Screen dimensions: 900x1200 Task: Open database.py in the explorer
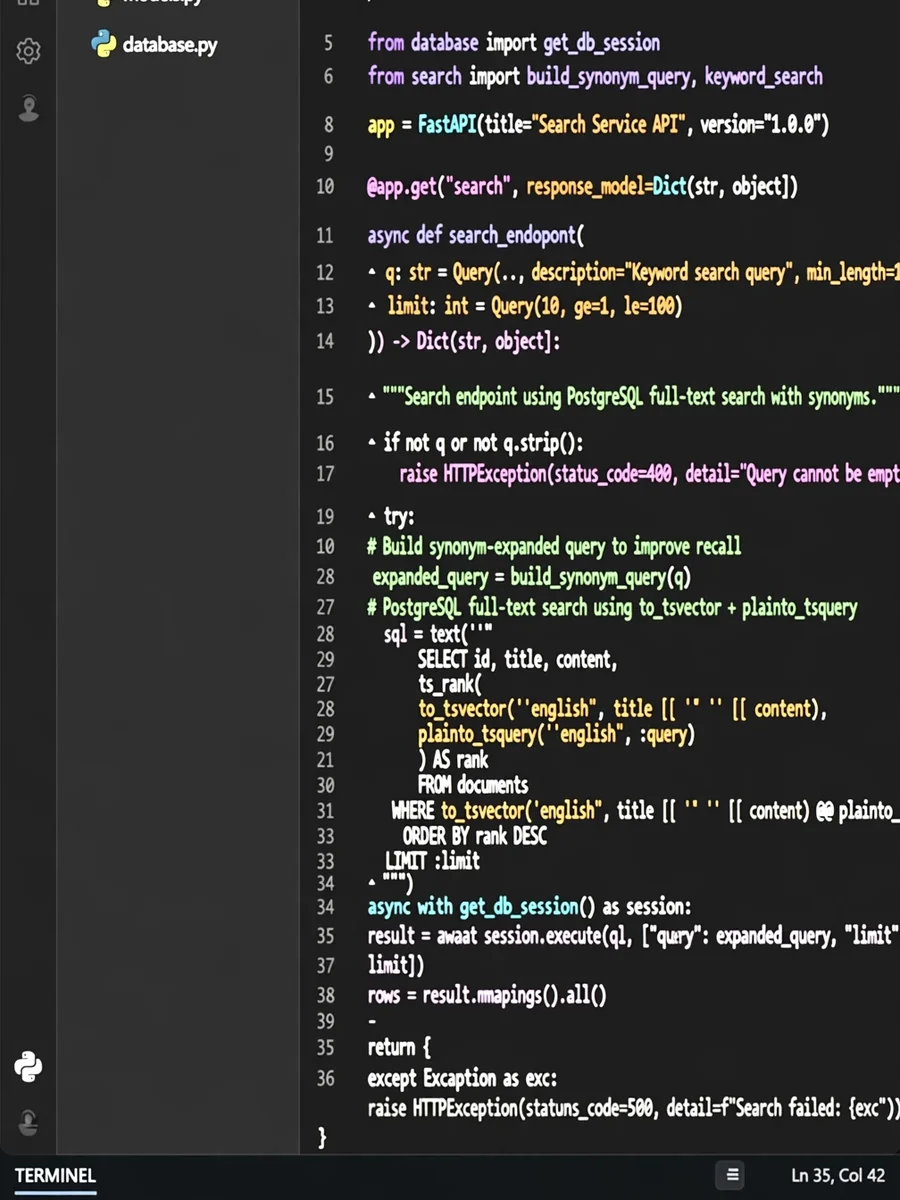coord(169,44)
